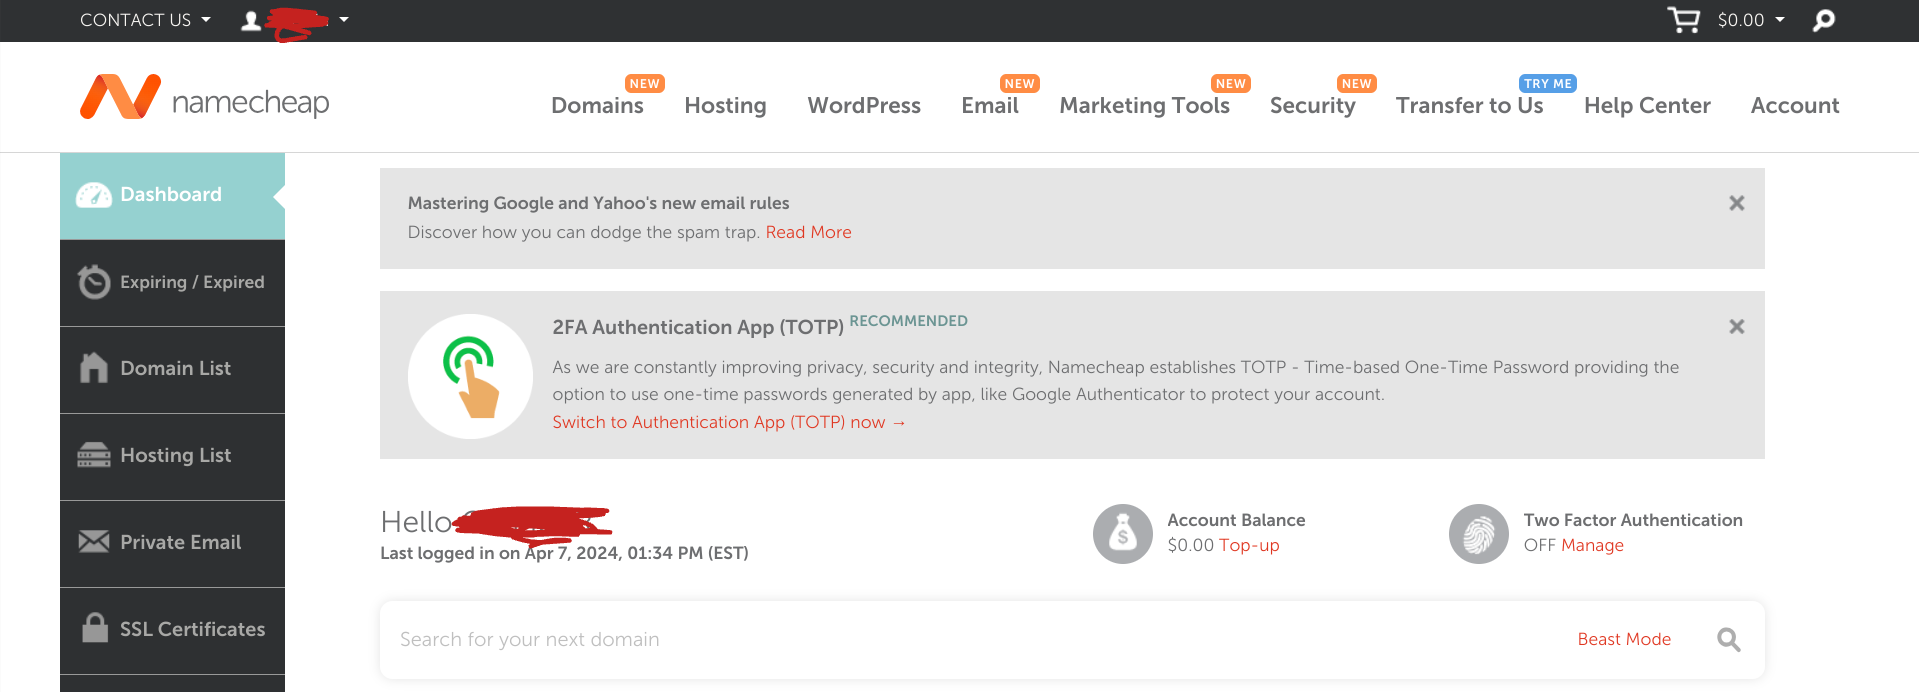Image resolution: width=1919 pixels, height=692 pixels.
Task: Enable Beast Mode search
Action: pyautogui.click(x=1624, y=639)
